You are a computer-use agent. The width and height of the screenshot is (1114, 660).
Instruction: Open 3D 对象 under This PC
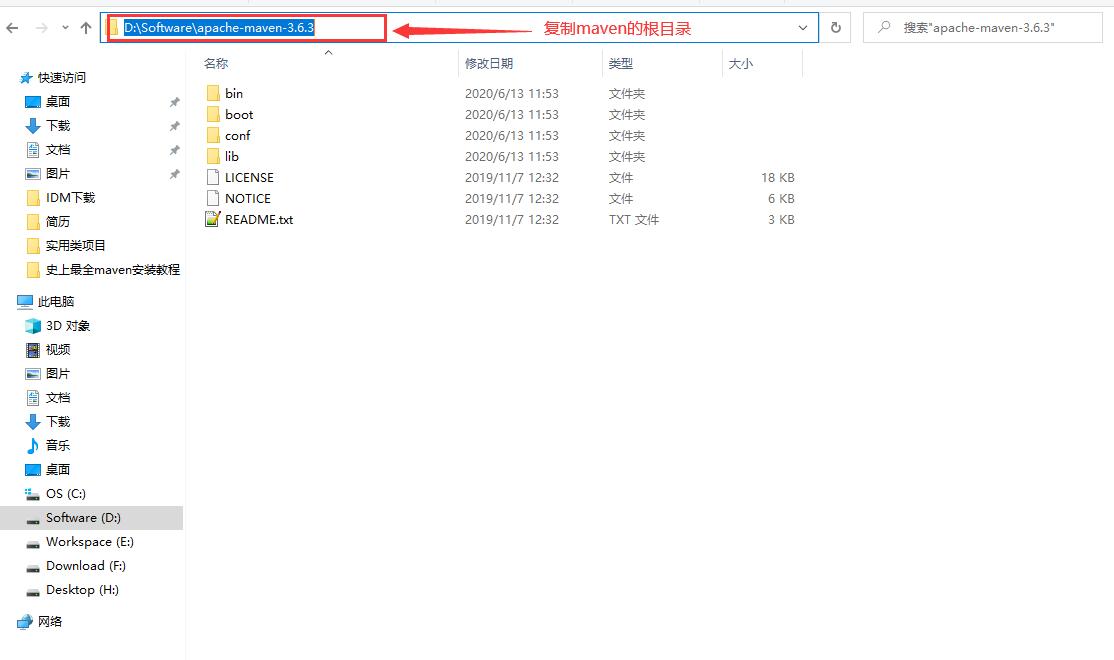pyautogui.click(x=68, y=325)
